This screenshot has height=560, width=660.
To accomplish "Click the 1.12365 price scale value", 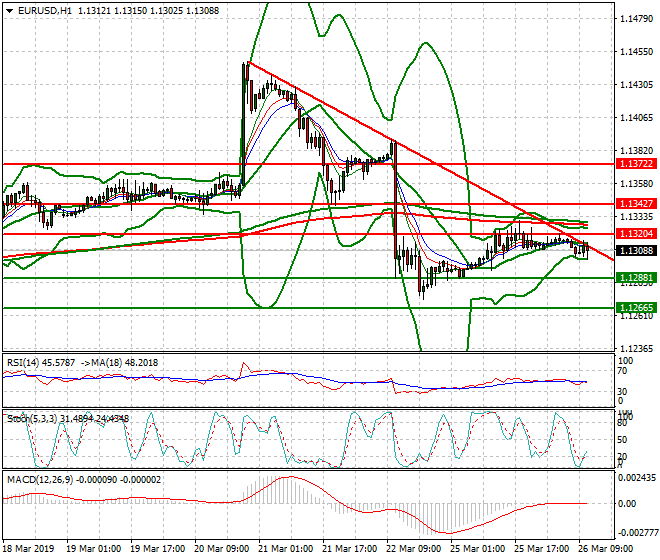I will coord(636,349).
